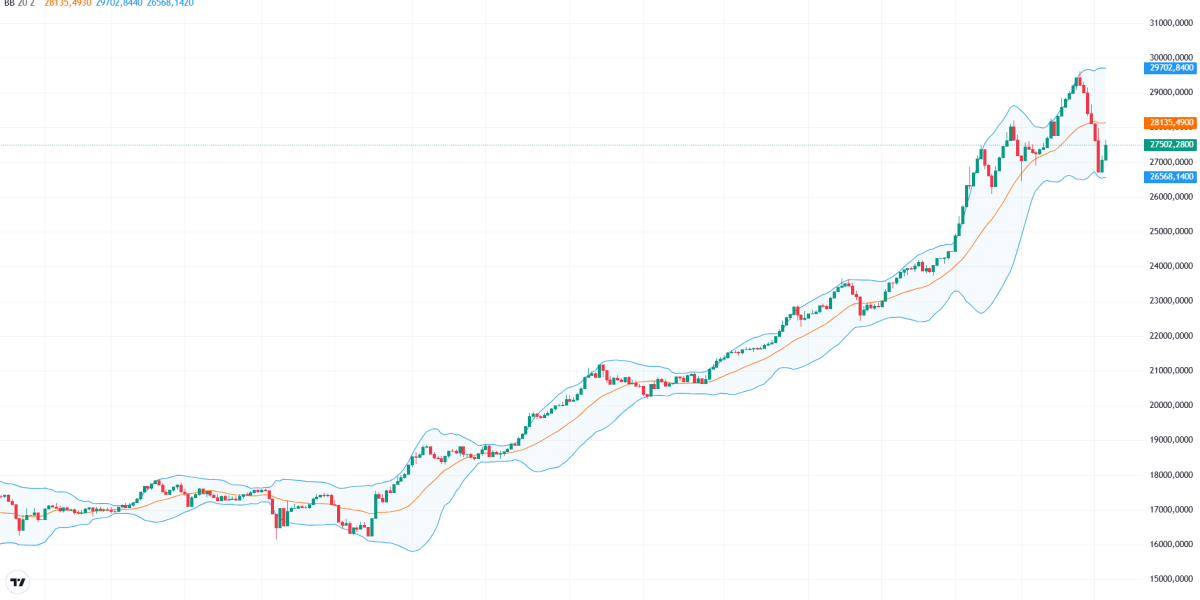Click the orange 28135,4900 price label
1200x600 pixels.
pyautogui.click(x=1170, y=123)
